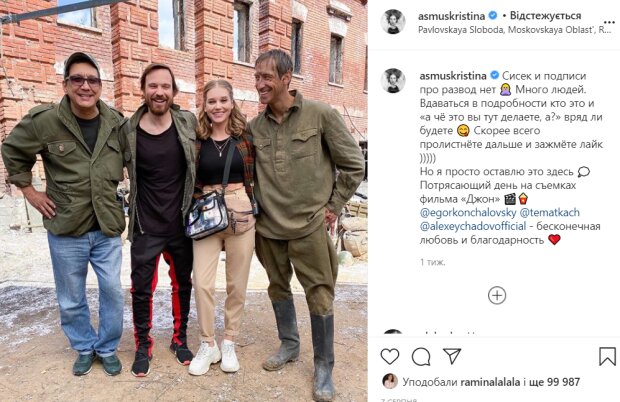Click the 1 тиж. timestamp
This screenshot has width=620, height=402.
click(x=433, y=262)
